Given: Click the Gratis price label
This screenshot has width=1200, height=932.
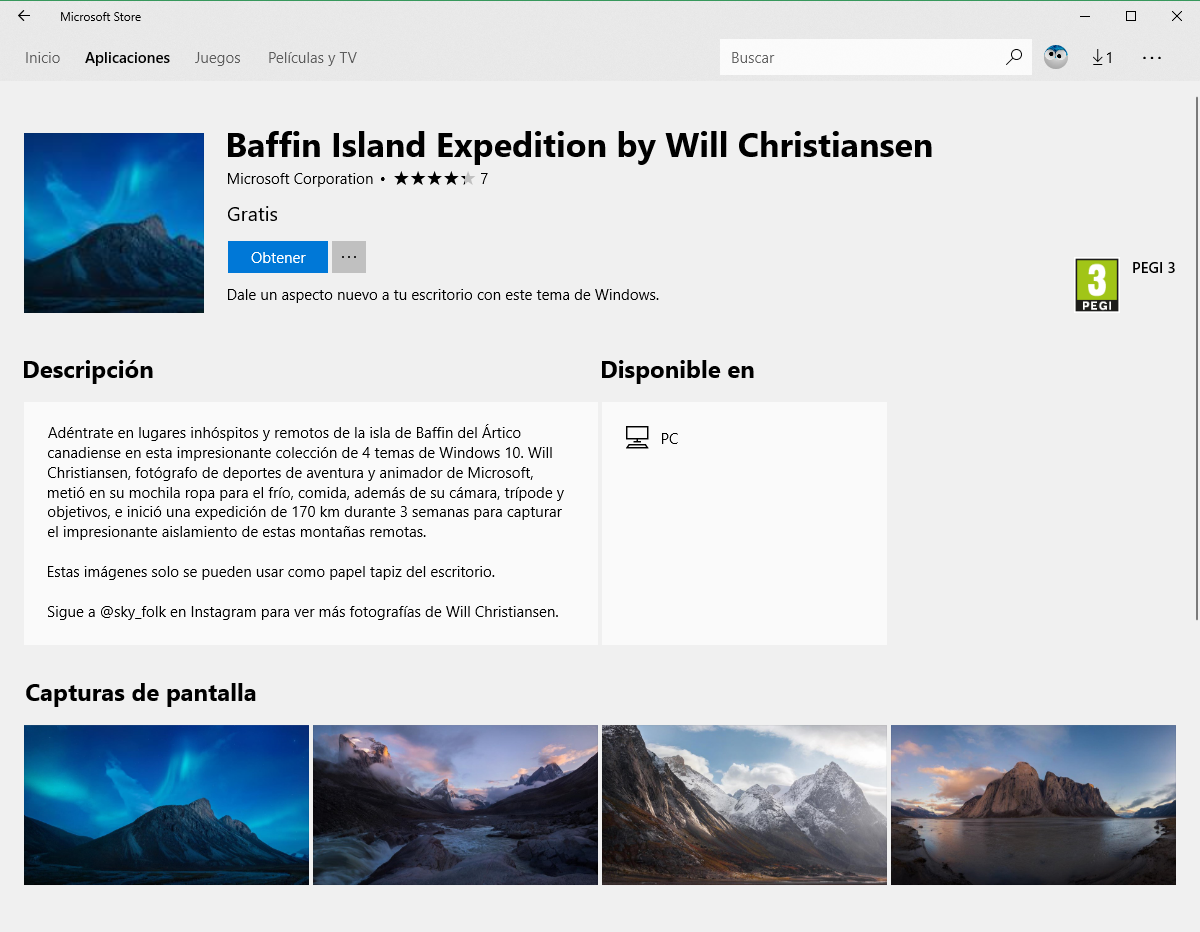Looking at the screenshot, I should coord(252,214).
